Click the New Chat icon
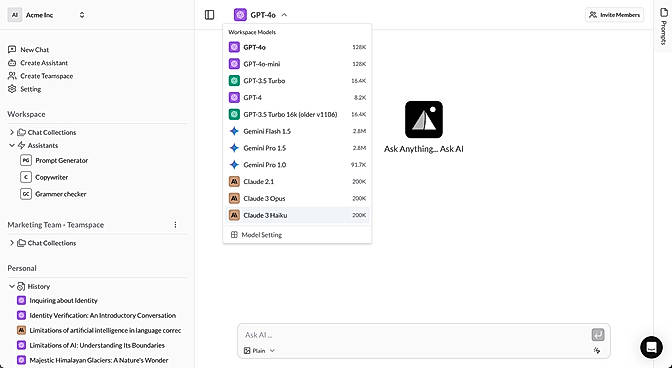Viewport: 672px width, 368px height. click(12, 50)
